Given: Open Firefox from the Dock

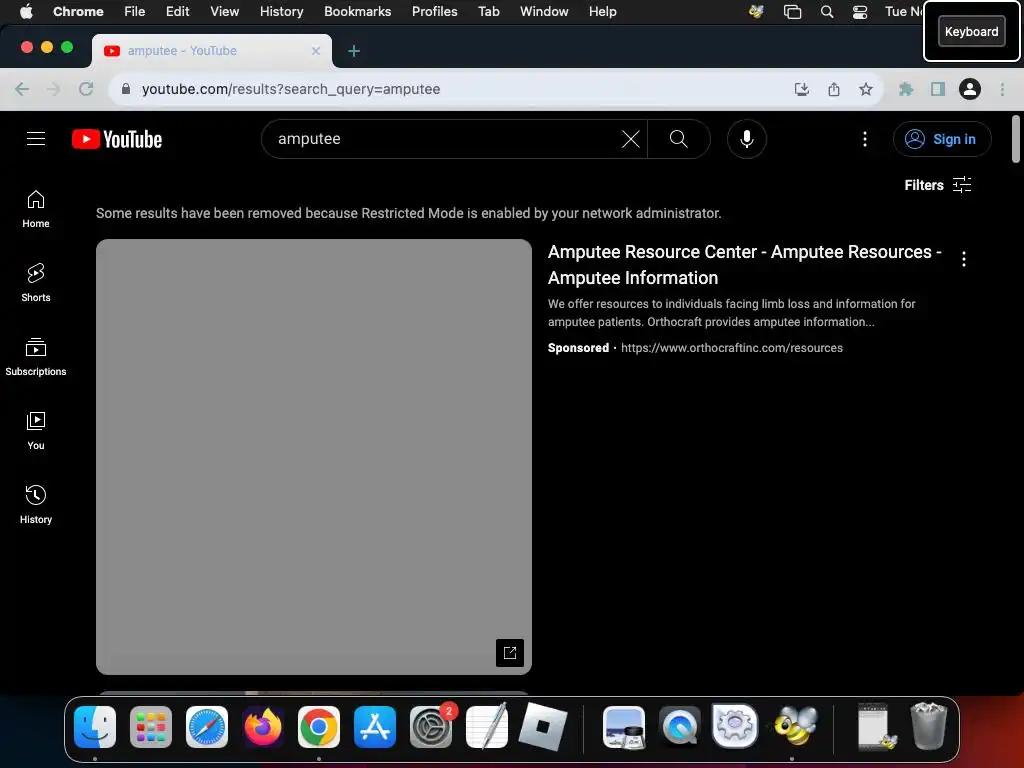Looking at the screenshot, I should click(x=263, y=726).
